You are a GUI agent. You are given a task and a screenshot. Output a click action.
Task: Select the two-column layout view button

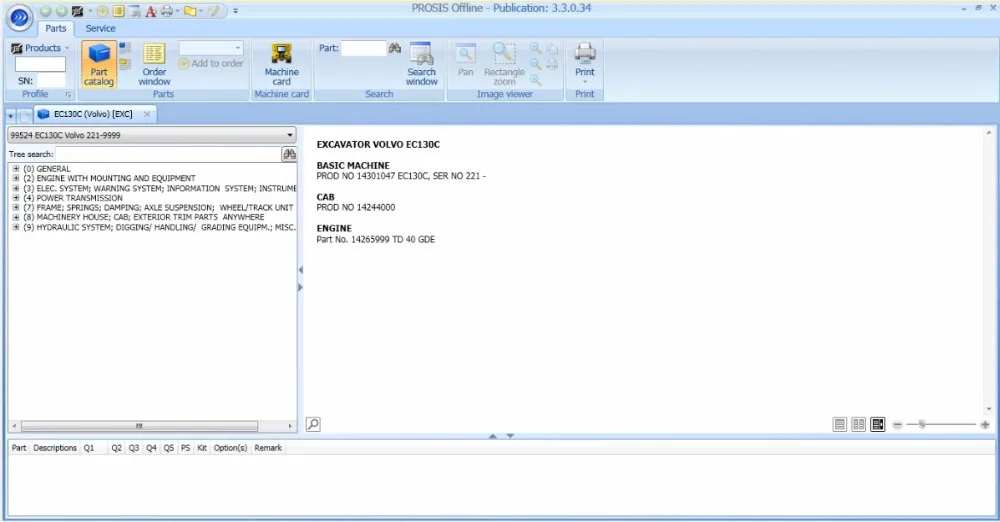pos(859,424)
